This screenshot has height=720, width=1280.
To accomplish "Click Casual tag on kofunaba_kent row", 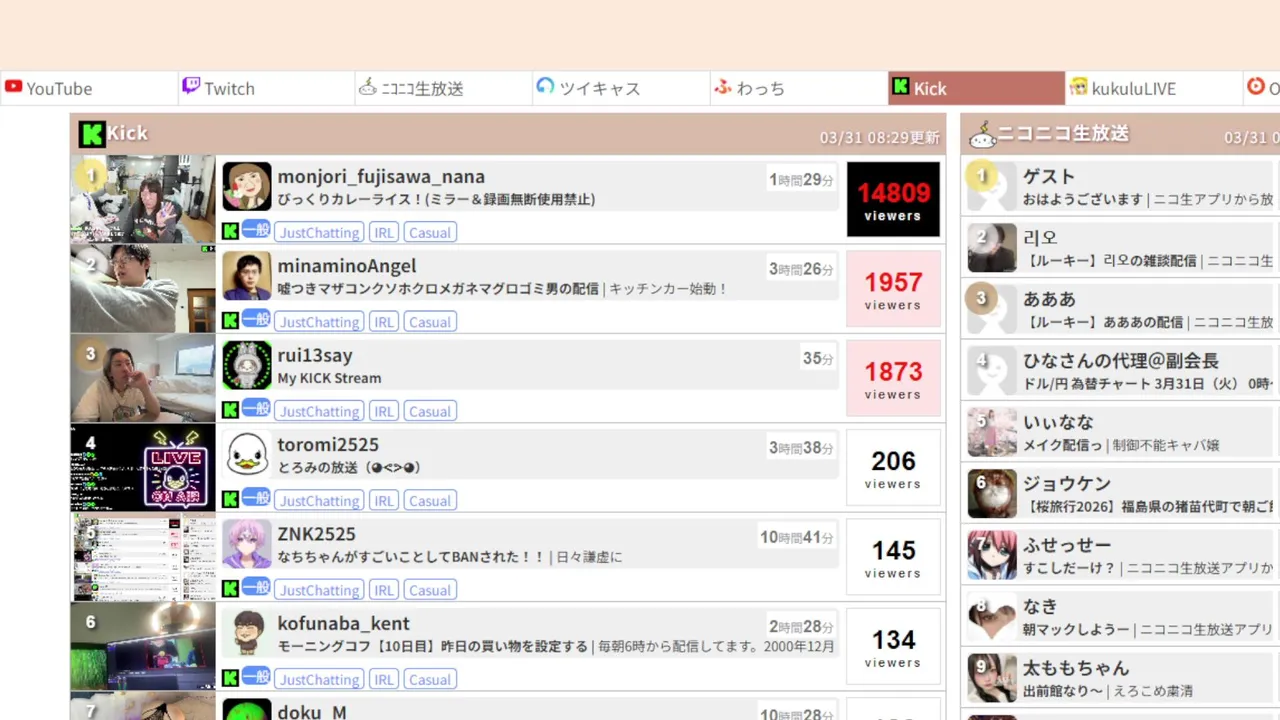I will [x=430, y=679].
